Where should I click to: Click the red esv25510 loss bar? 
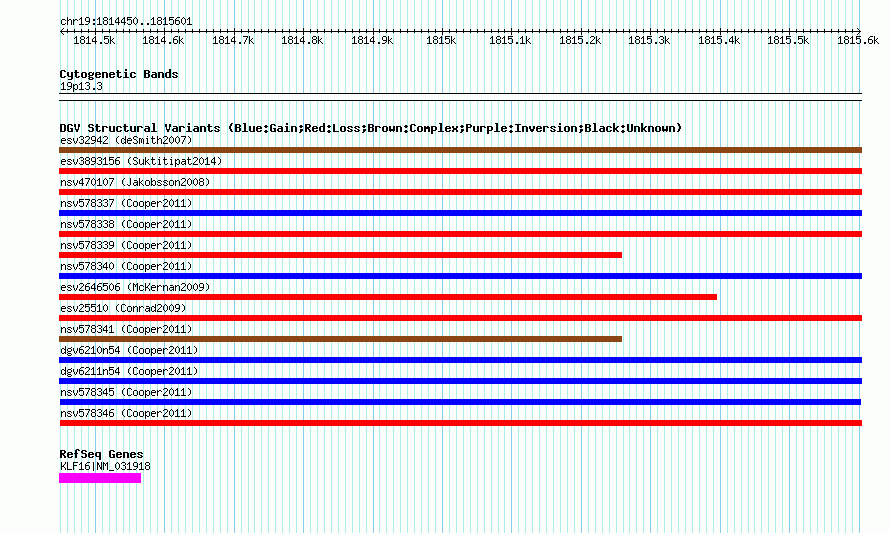460,318
